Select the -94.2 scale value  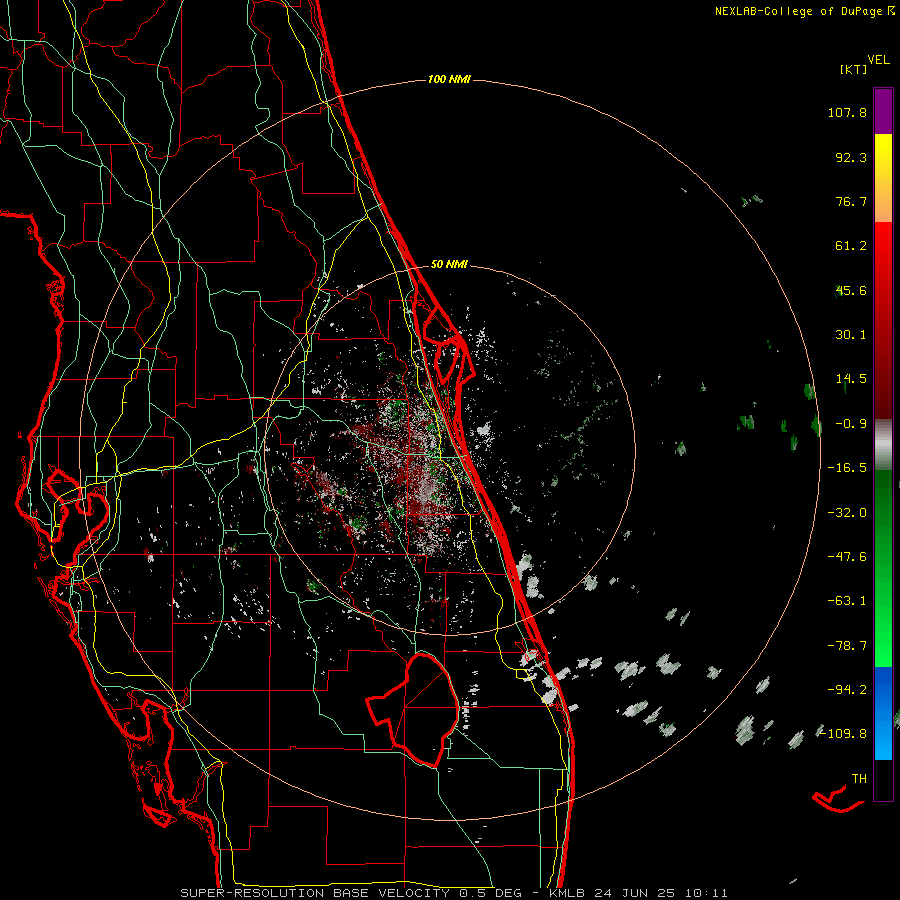847,689
